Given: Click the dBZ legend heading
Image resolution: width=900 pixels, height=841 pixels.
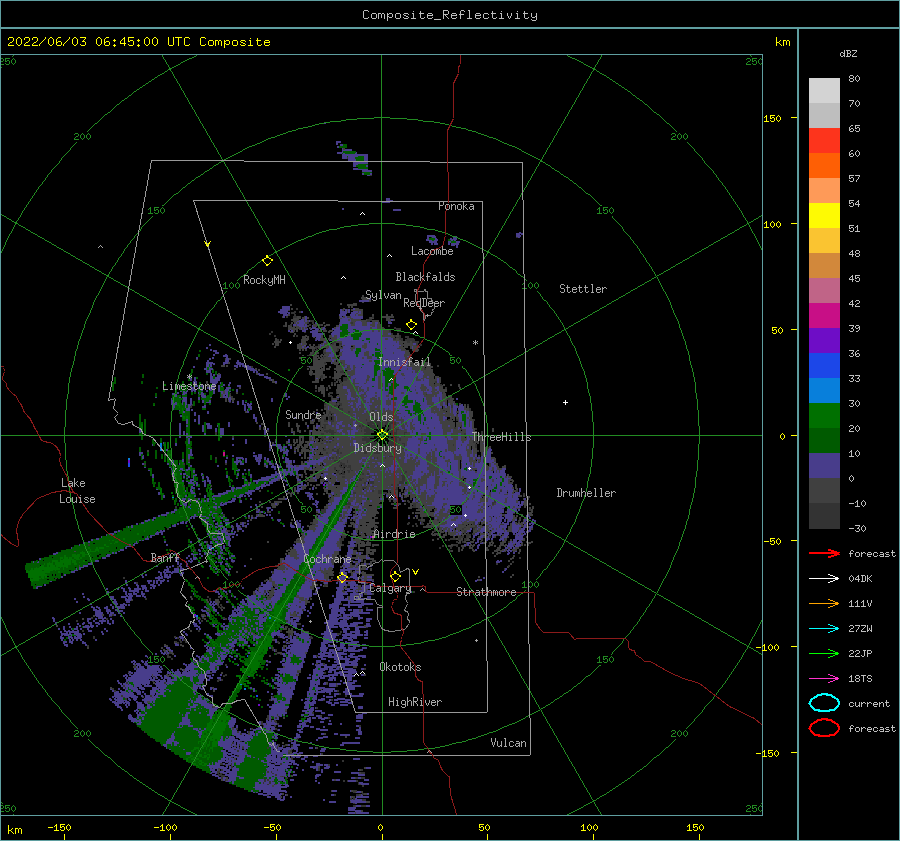Looking at the screenshot, I should (x=848, y=53).
